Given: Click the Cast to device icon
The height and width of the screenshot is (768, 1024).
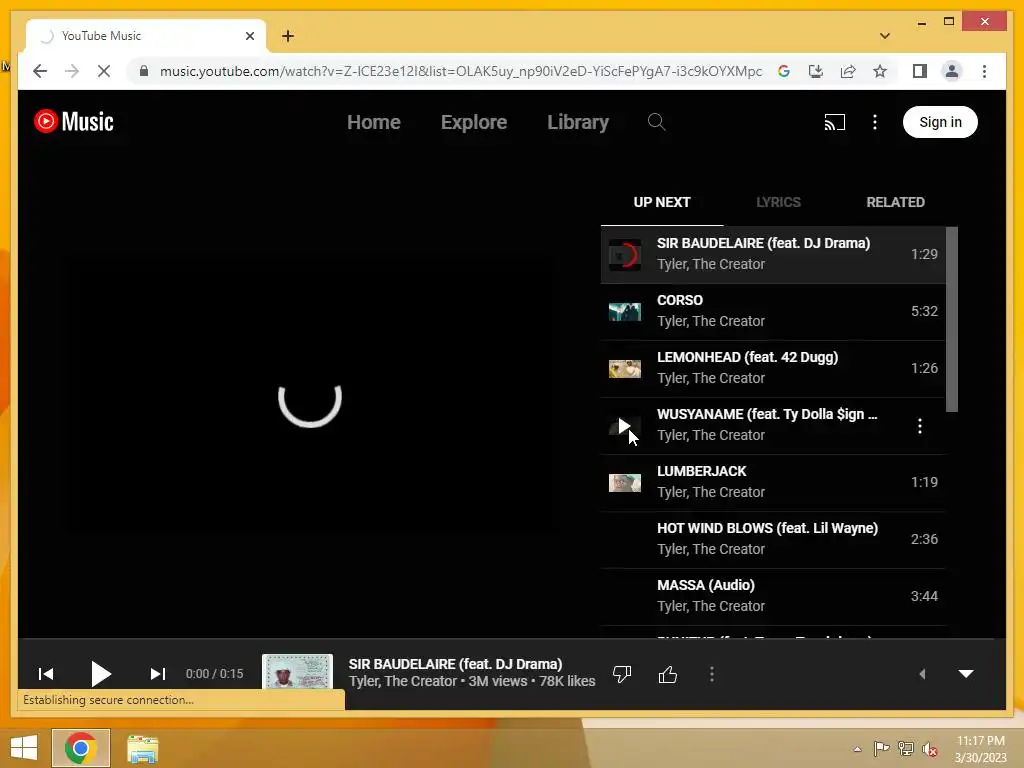Looking at the screenshot, I should coord(834,122).
